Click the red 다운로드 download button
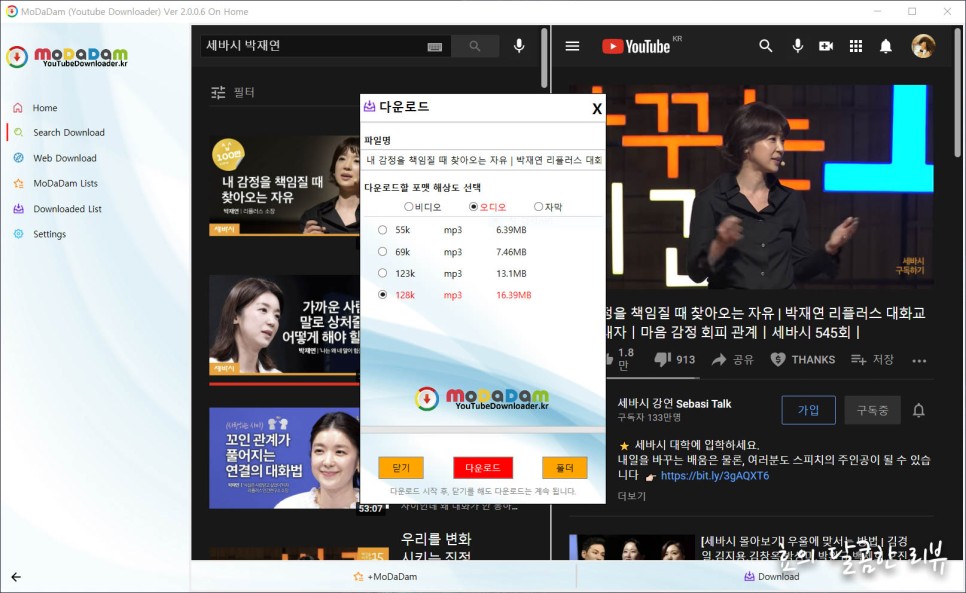Screen dimensions: 966x593 tap(484, 469)
